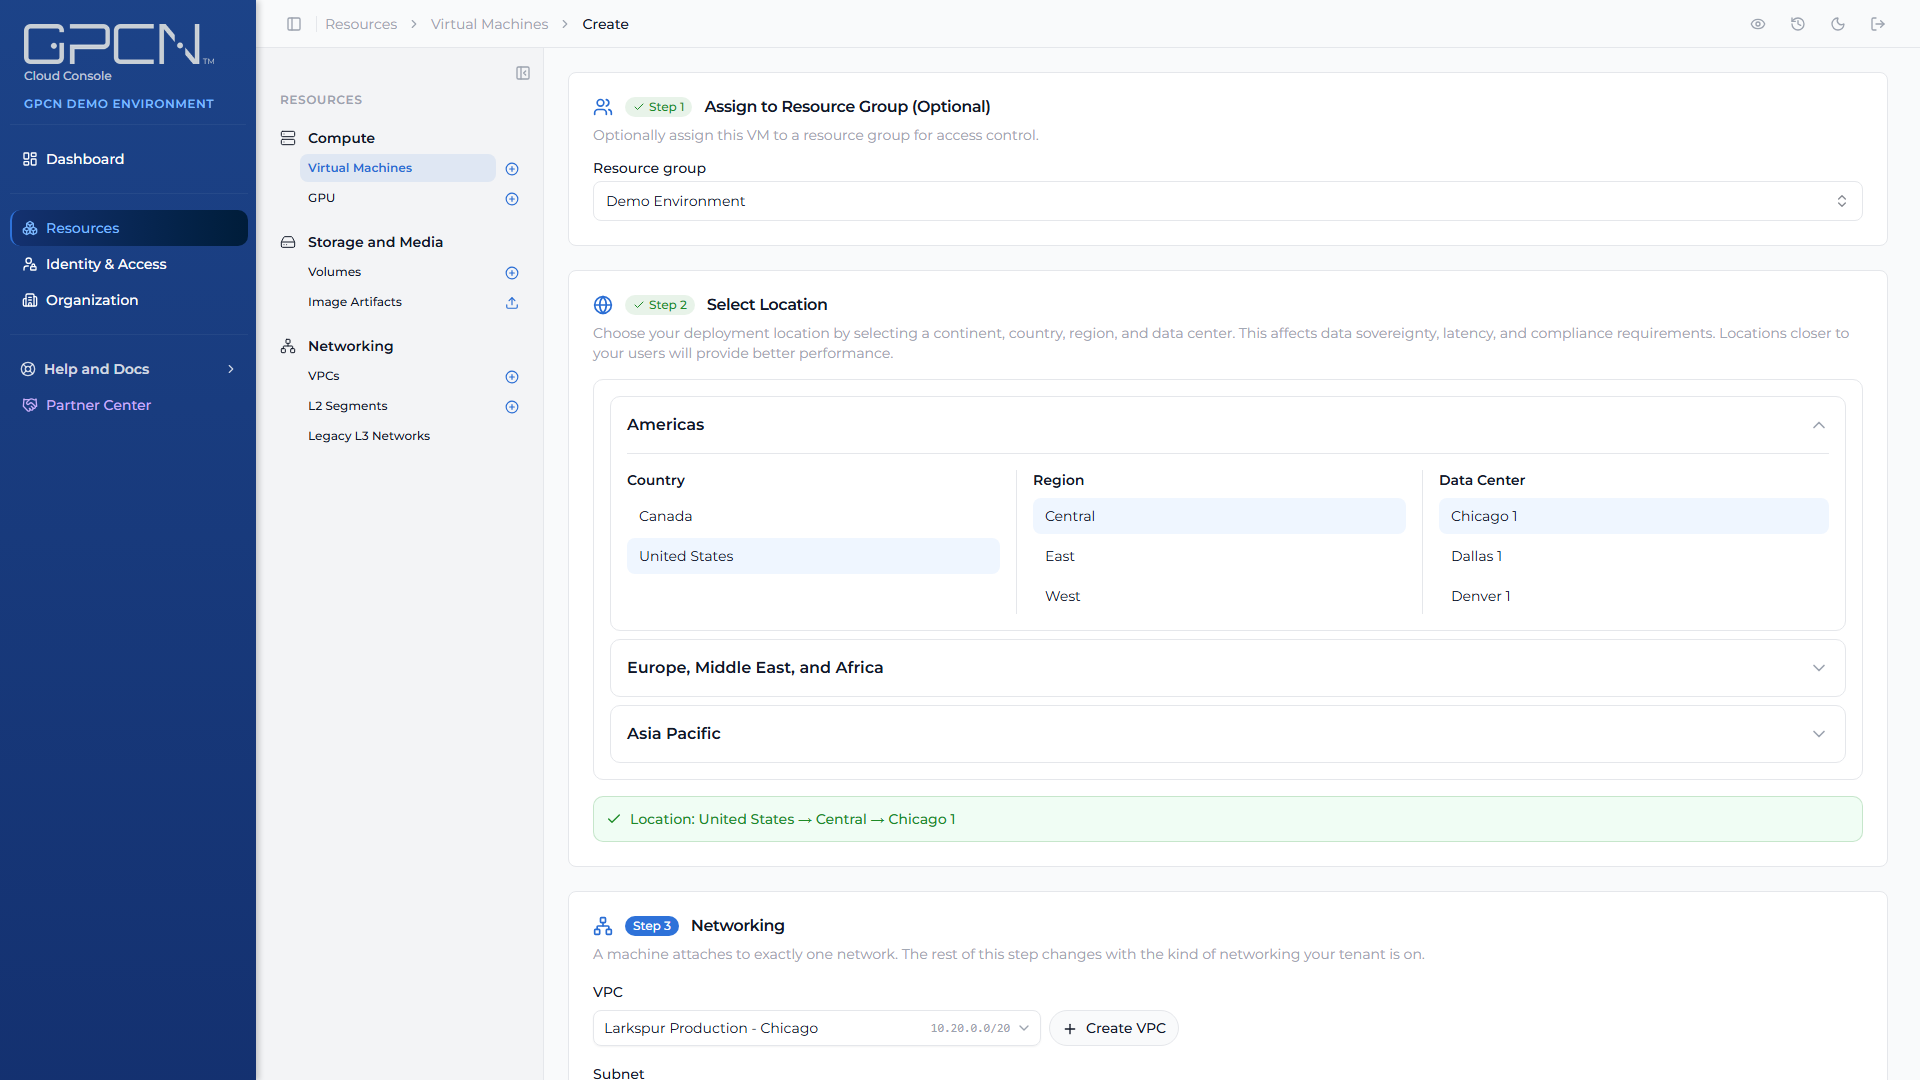Select Resources in left navigation
The height and width of the screenshot is (1080, 1920).
[129, 228]
